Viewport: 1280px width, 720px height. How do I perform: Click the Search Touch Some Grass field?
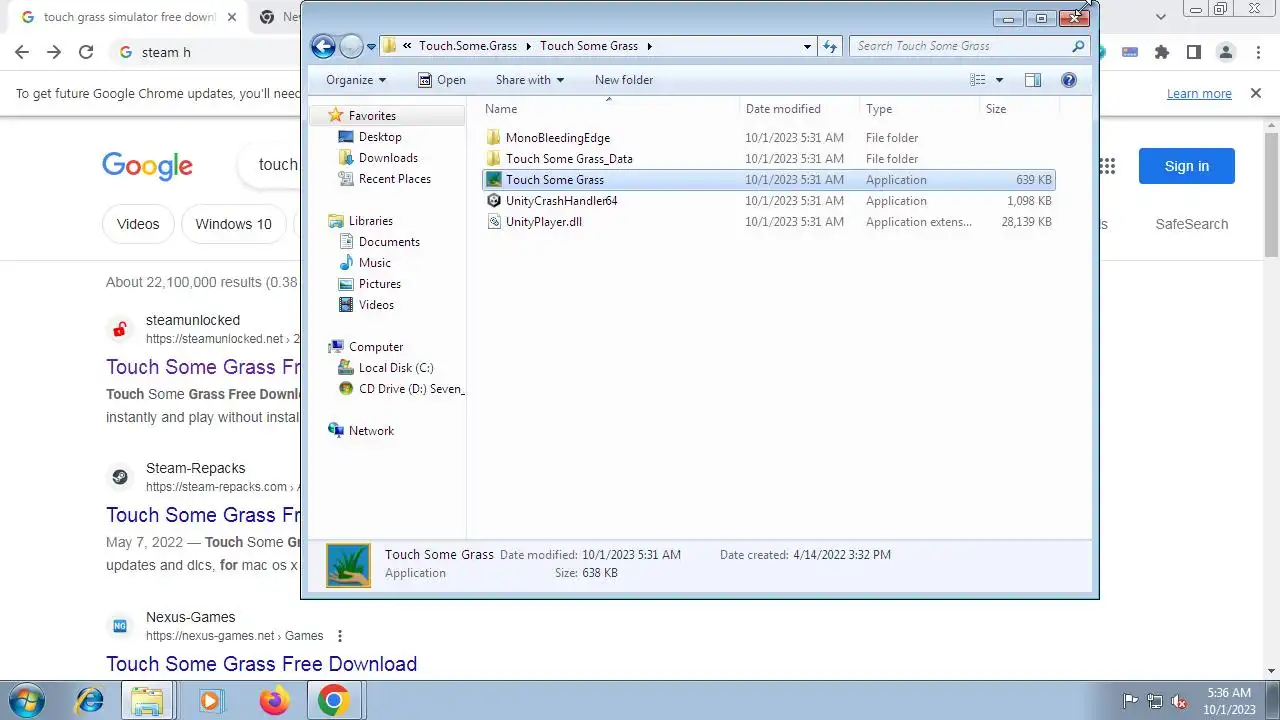968,46
